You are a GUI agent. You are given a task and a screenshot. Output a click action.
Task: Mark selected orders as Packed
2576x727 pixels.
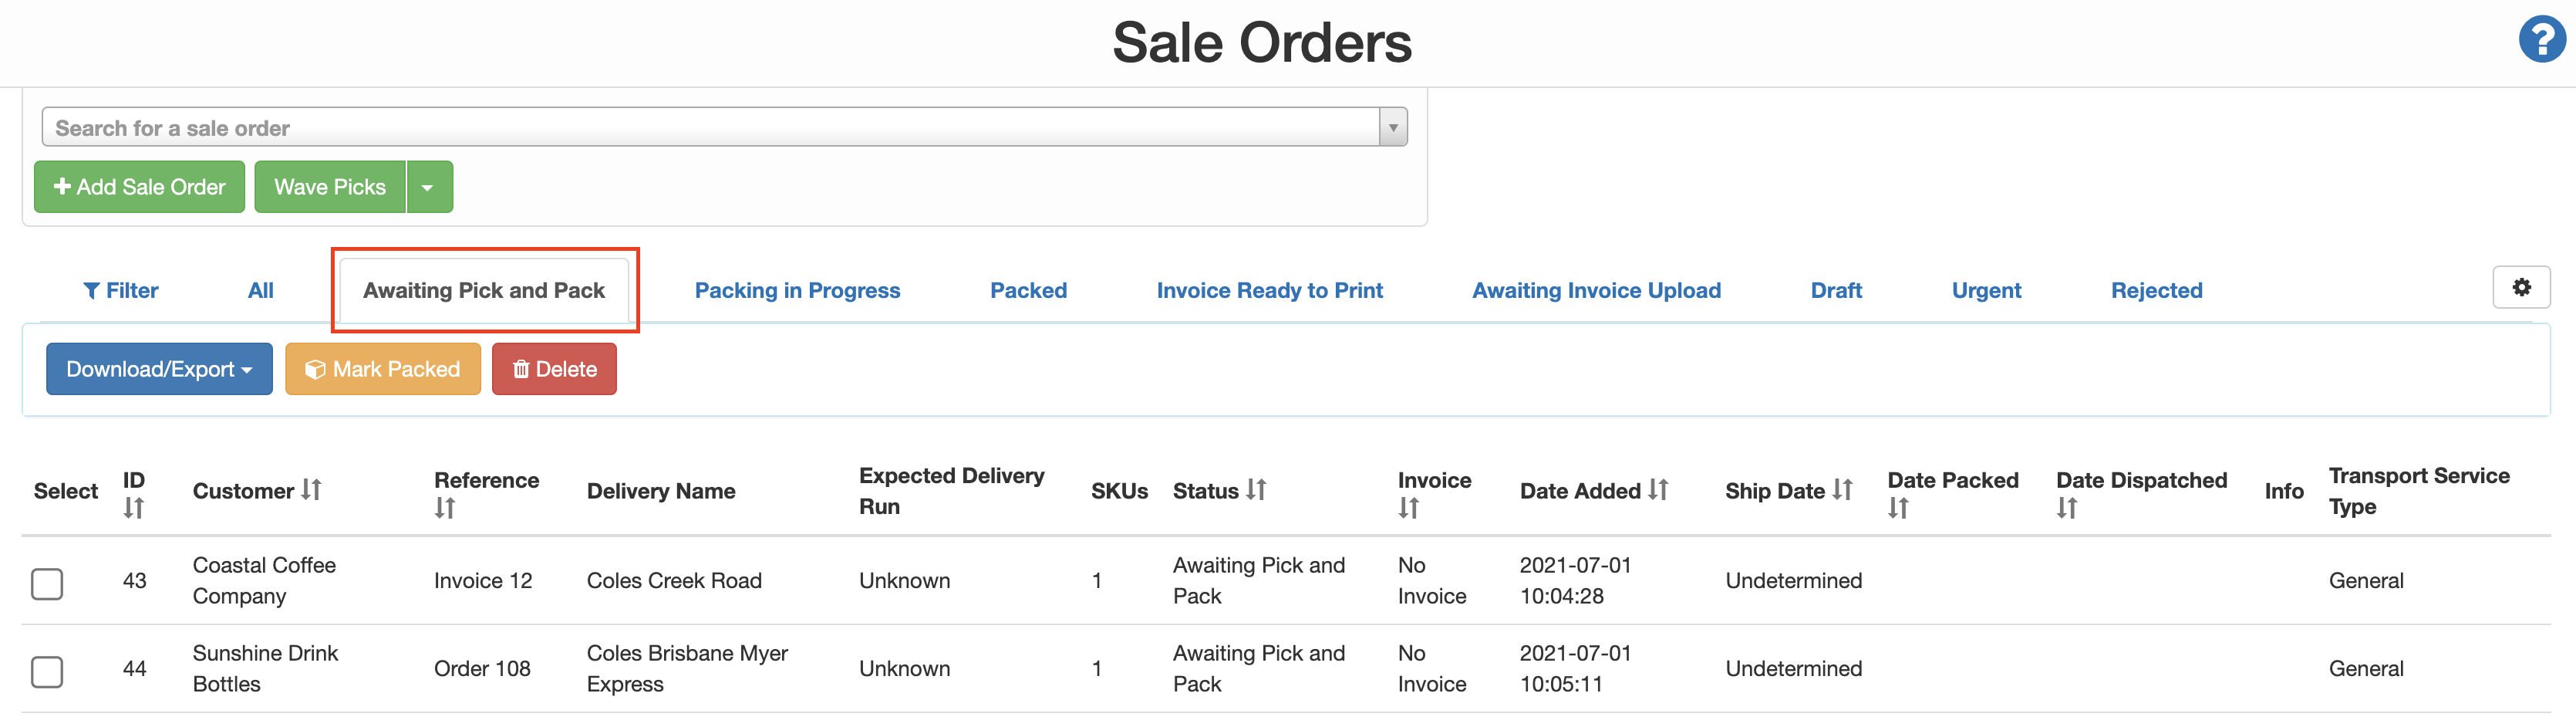click(x=383, y=368)
